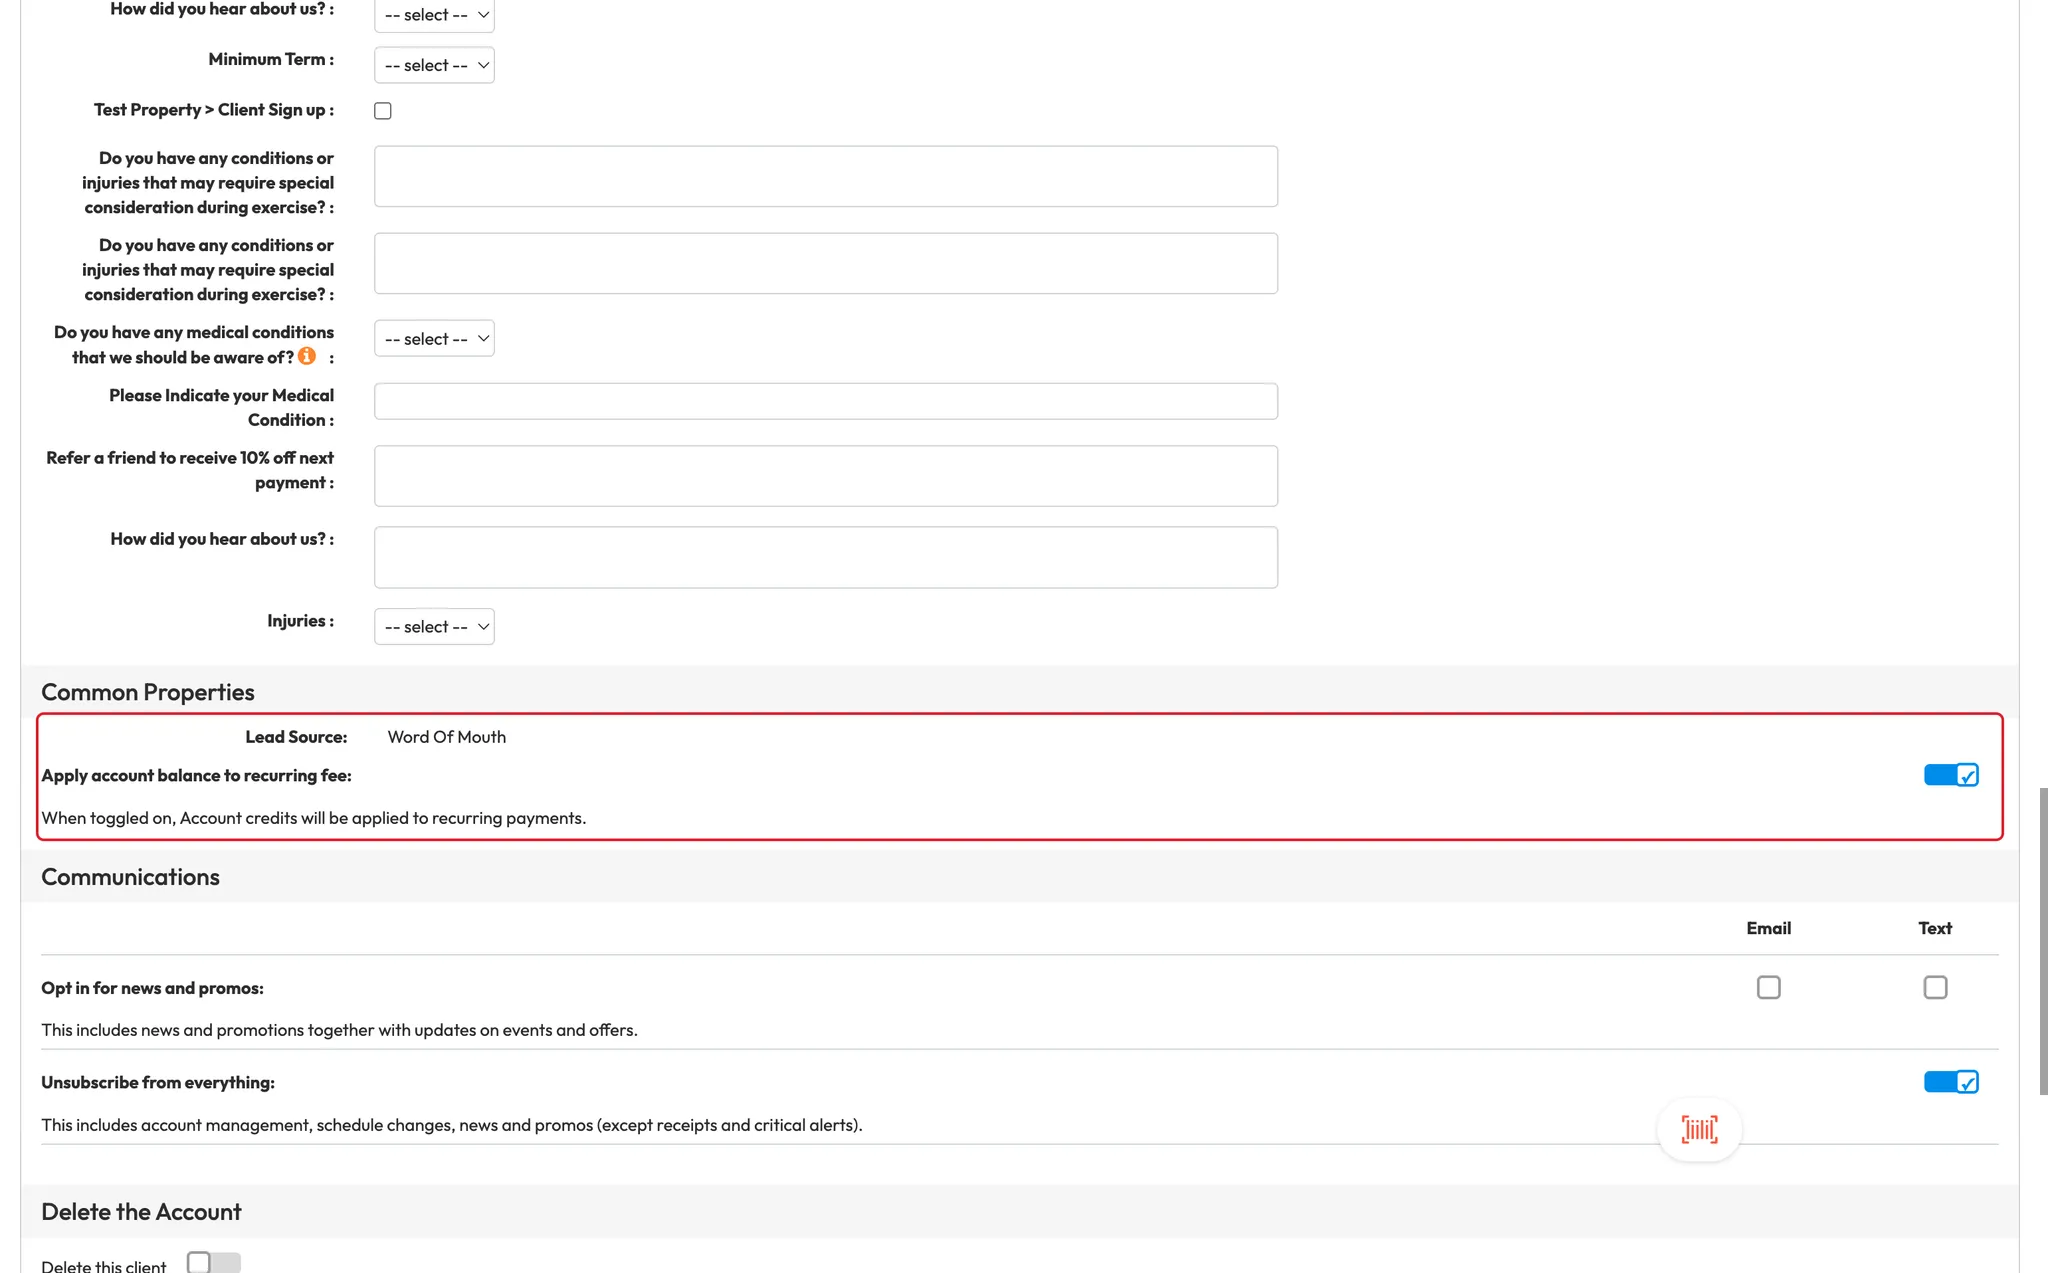Tick the Test Property Client Sign up checkbox
2048x1273 pixels.
click(x=383, y=111)
